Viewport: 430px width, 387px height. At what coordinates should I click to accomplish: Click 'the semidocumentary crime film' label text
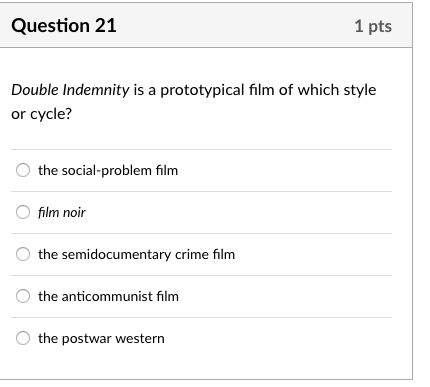coord(136,254)
